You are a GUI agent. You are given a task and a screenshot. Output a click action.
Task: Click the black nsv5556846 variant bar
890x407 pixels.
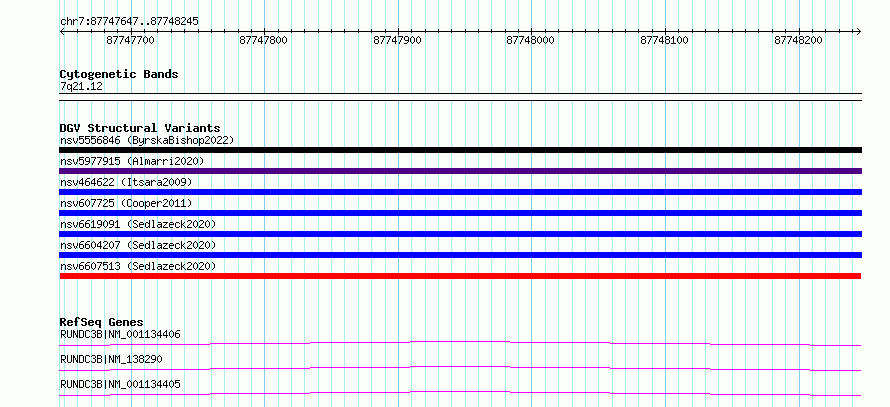click(x=460, y=150)
